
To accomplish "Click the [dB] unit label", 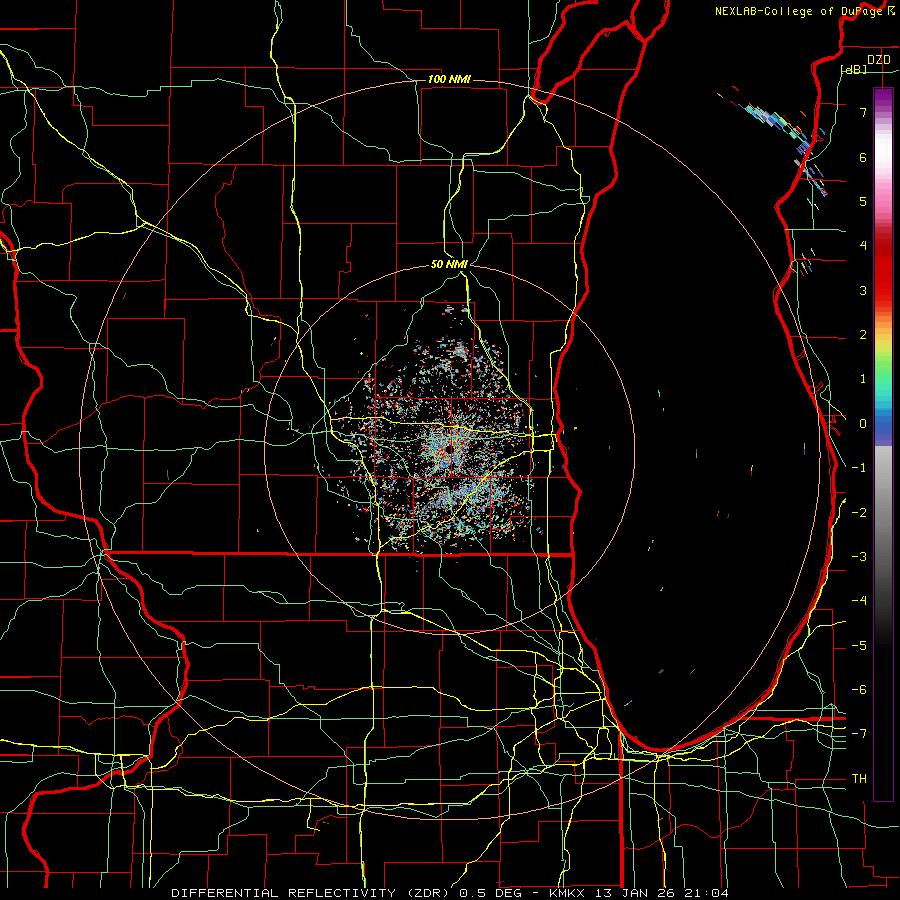I will coord(854,69).
